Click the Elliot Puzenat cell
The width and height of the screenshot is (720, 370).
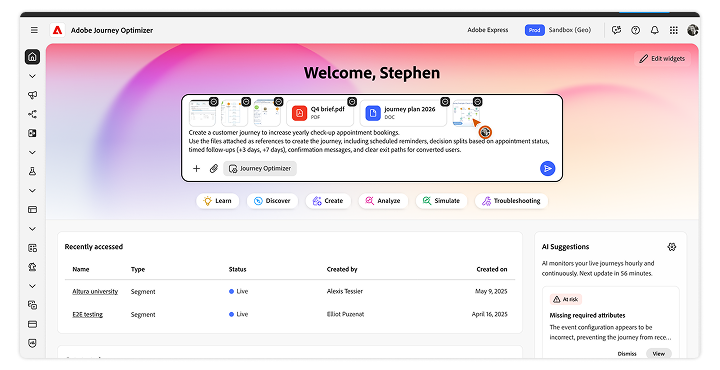[345, 314]
